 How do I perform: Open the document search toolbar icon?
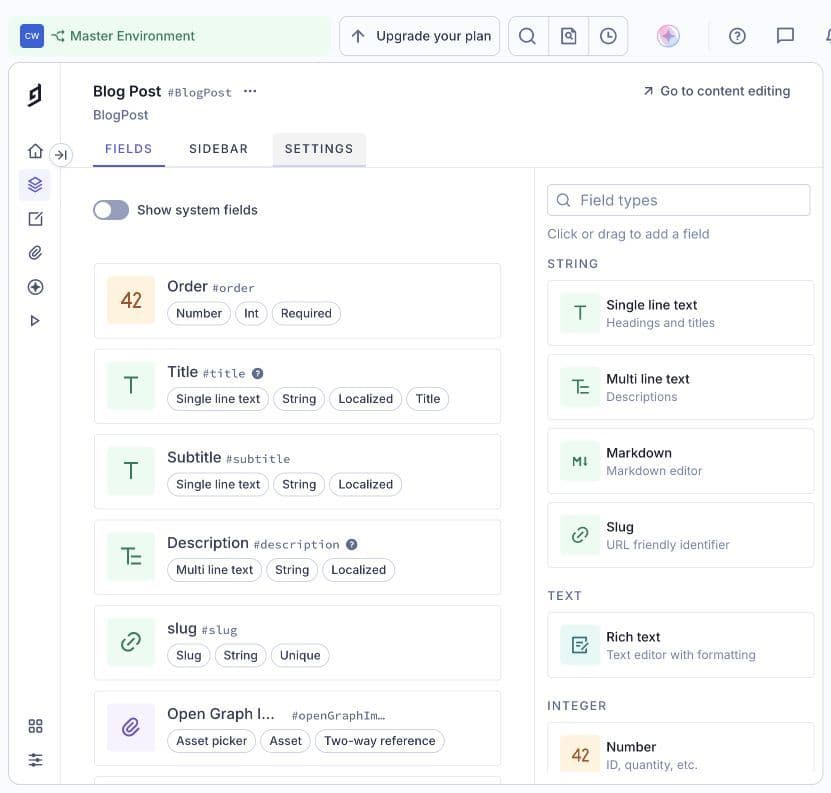tap(568, 36)
